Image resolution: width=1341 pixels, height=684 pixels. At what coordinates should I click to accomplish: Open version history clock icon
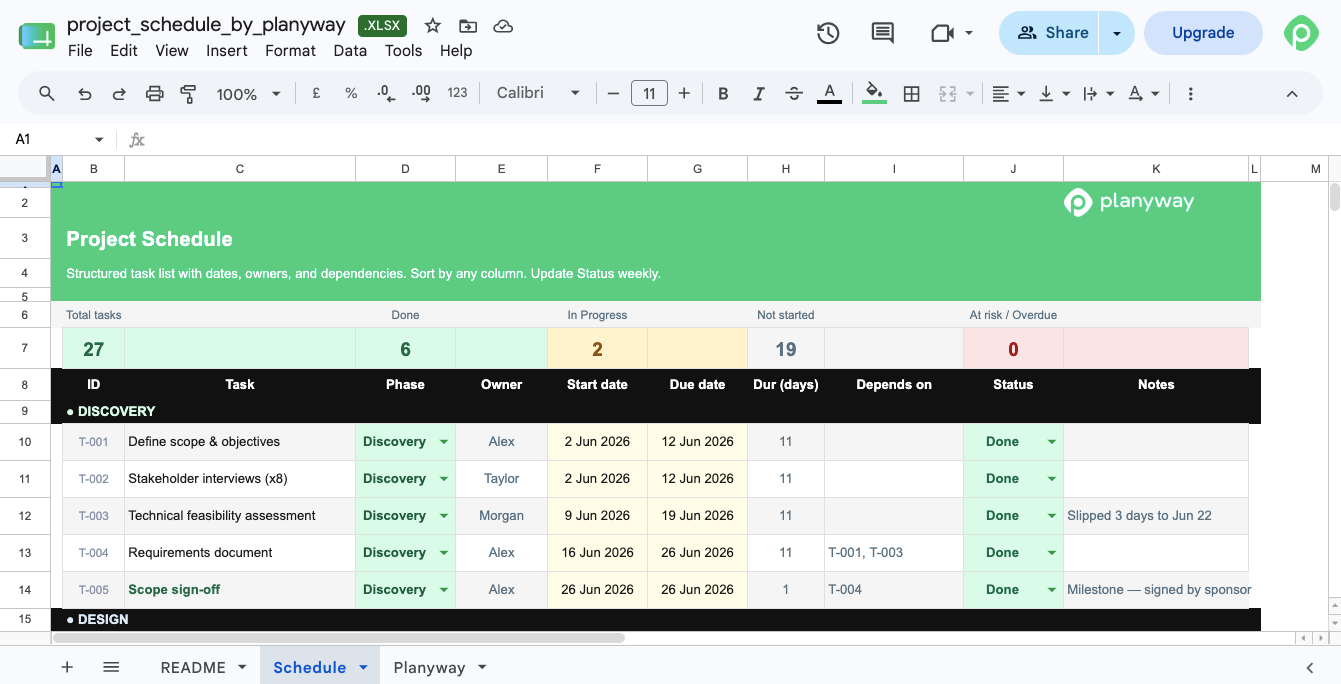(828, 33)
